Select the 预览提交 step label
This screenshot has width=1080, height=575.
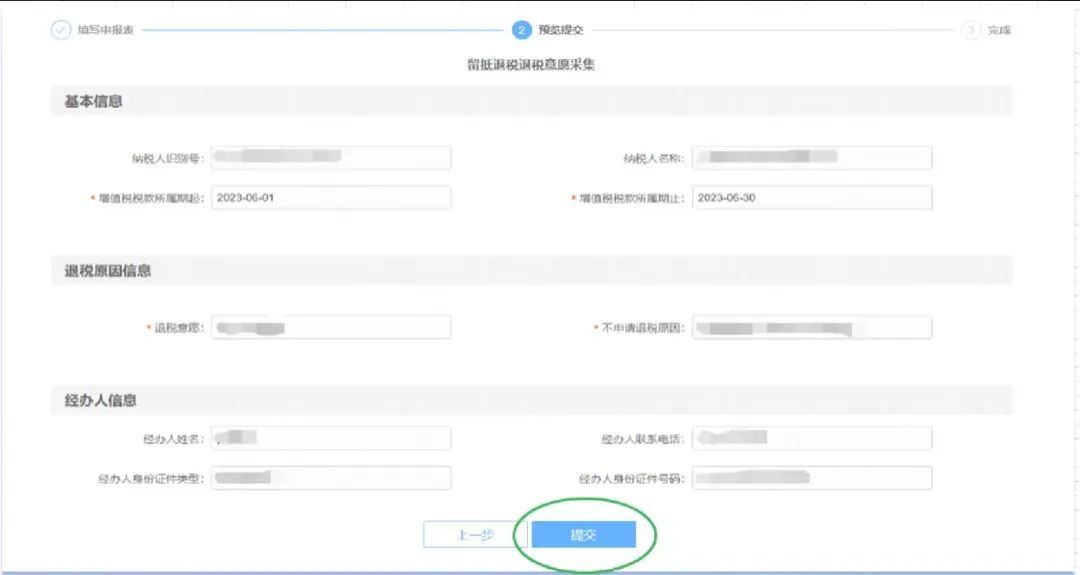[560, 30]
